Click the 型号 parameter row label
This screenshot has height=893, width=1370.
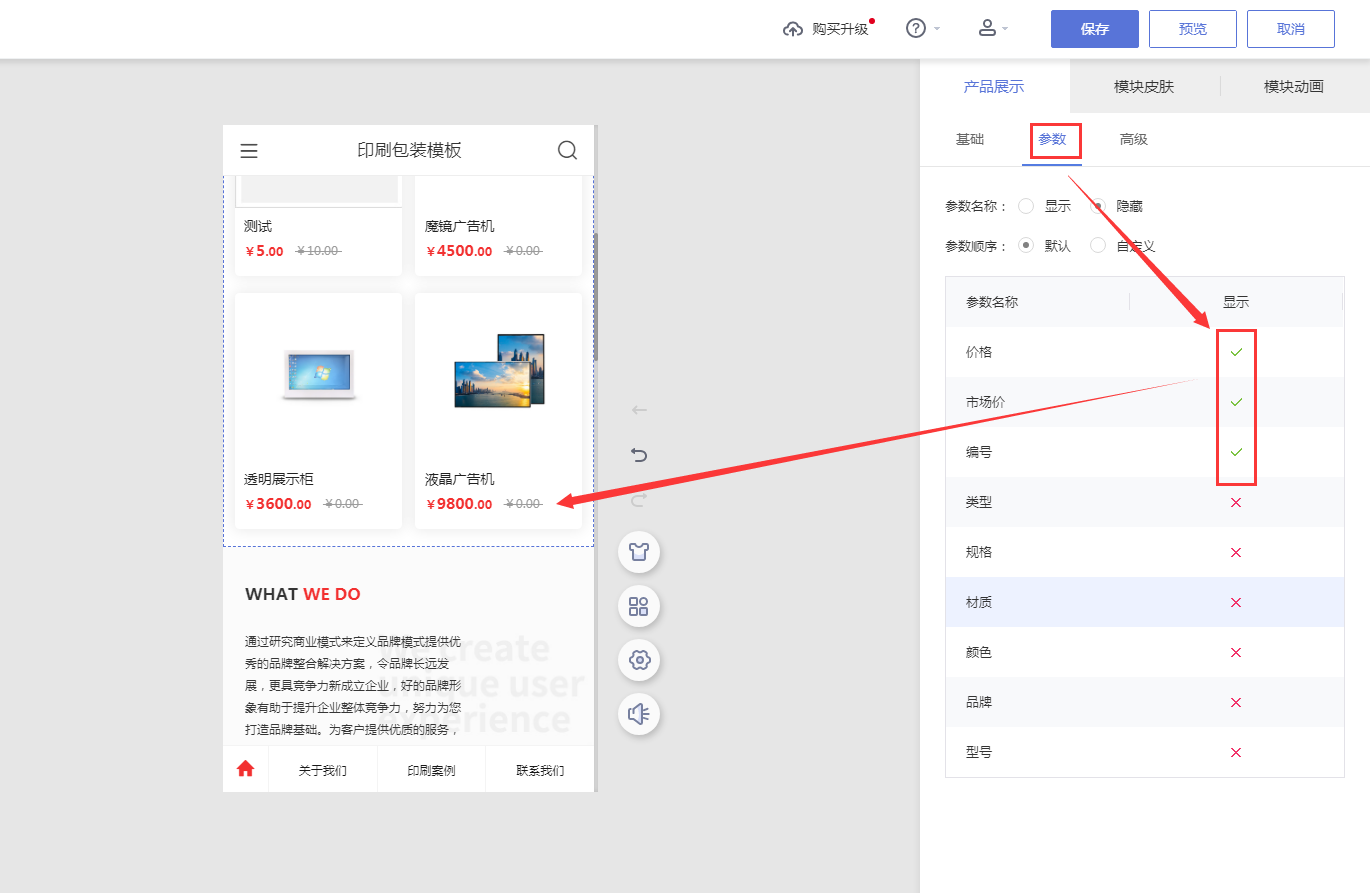pyautogui.click(x=979, y=752)
